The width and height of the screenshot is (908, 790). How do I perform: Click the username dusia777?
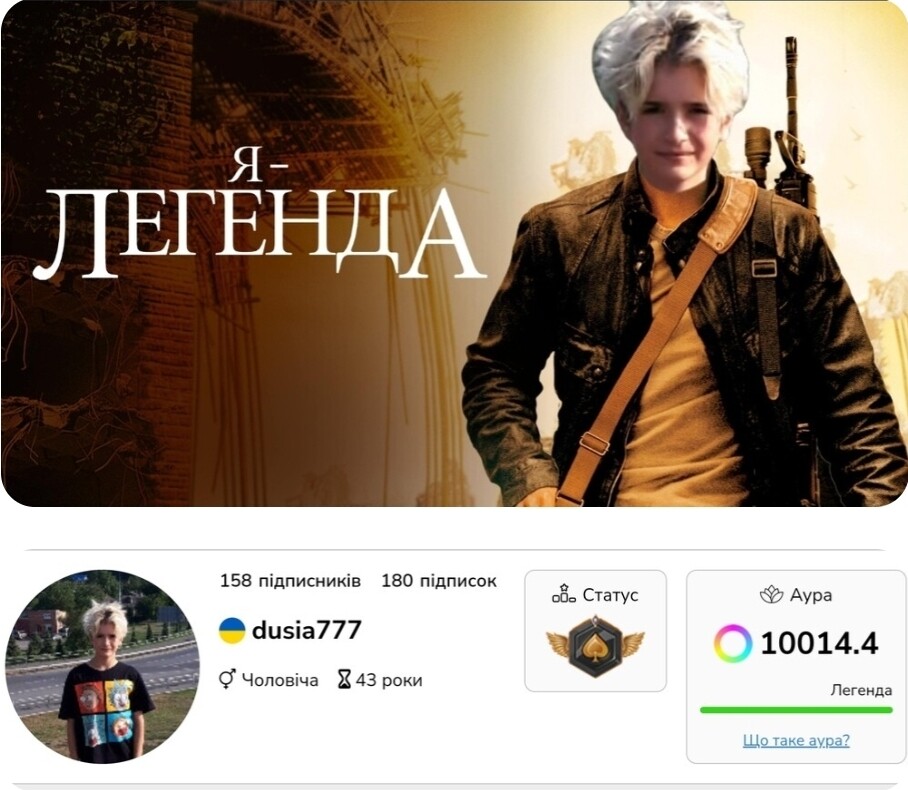(x=307, y=630)
